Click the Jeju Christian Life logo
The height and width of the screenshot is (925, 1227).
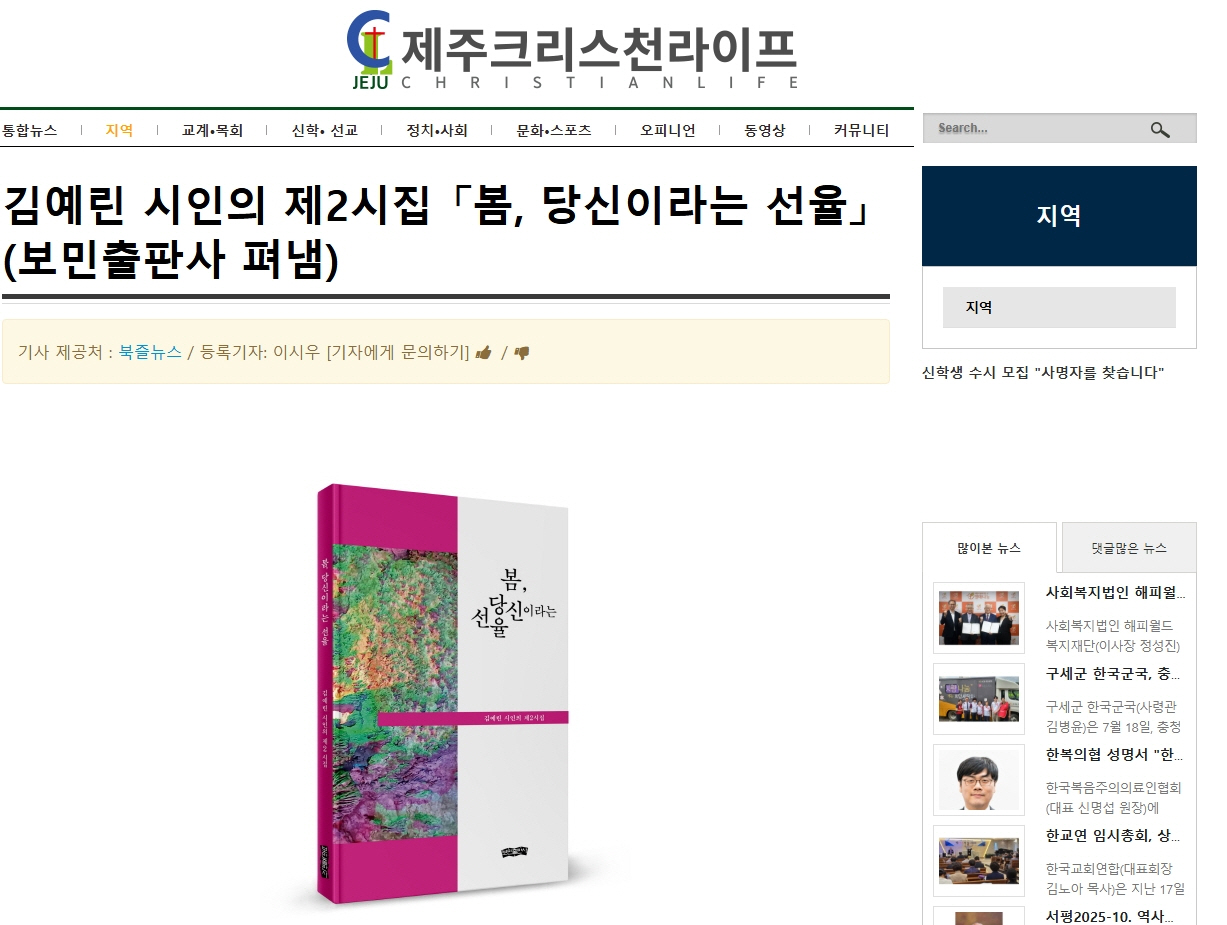tap(573, 50)
